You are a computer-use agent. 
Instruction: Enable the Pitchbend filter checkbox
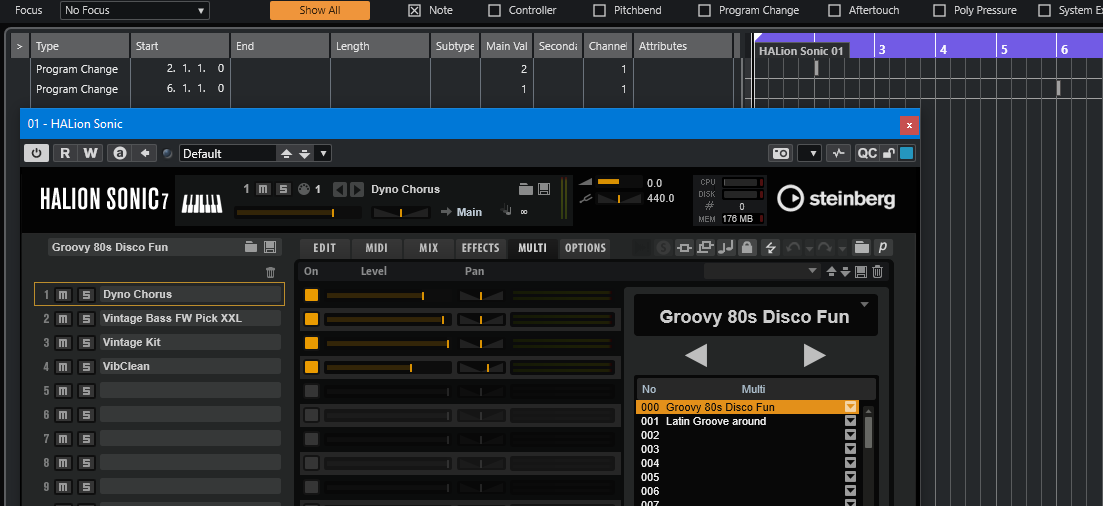(x=599, y=11)
